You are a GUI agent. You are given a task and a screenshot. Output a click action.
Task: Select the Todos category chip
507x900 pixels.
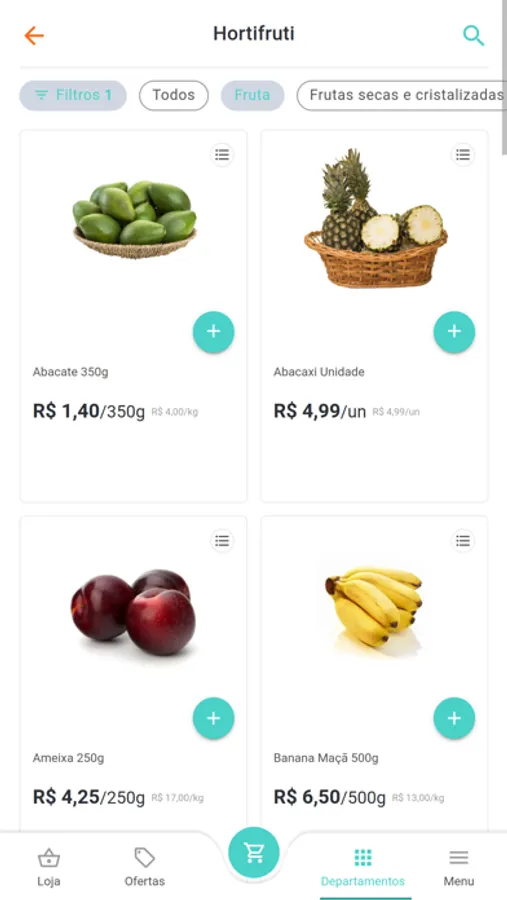pos(173,95)
